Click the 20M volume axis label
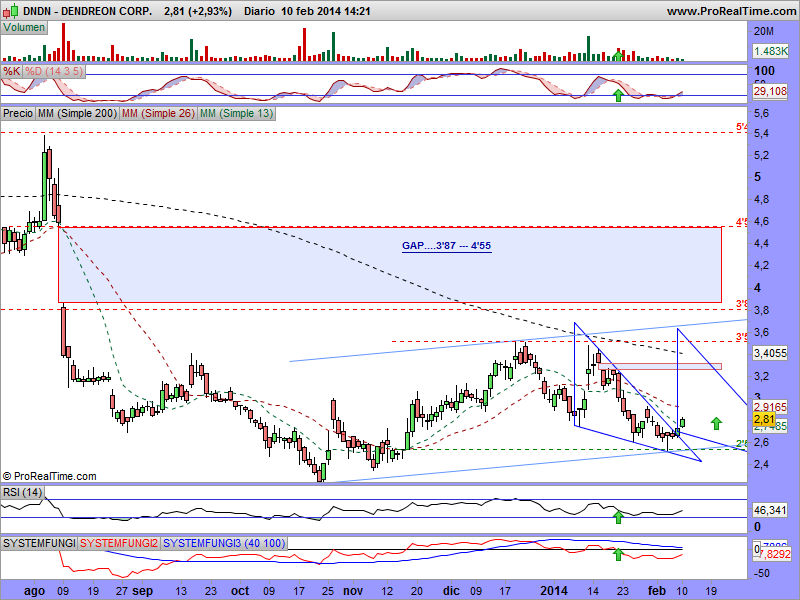This screenshot has width=800, height=600. pos(764,32)
